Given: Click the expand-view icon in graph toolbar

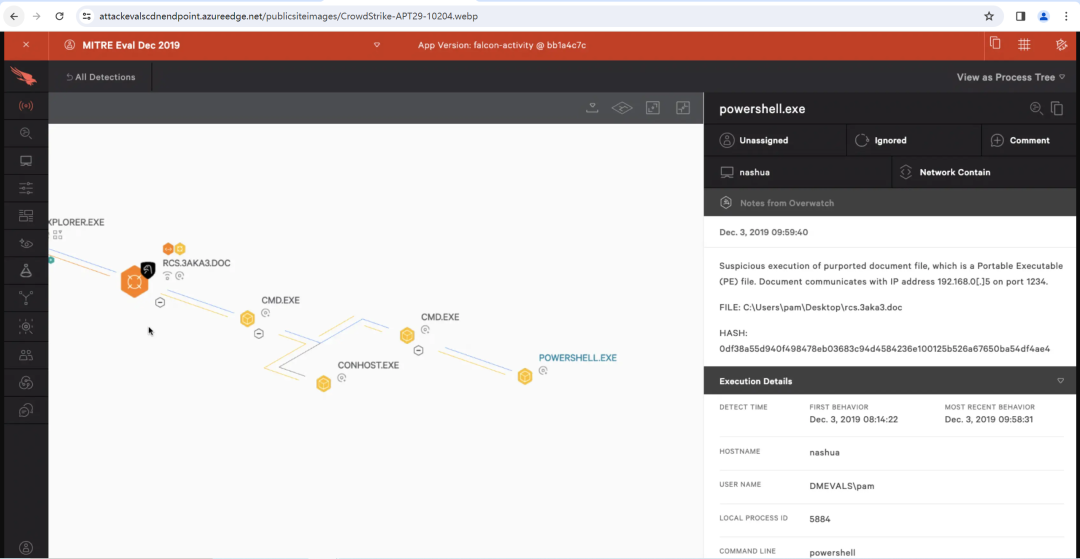Looking at the screenshot, I should tap(652, 107).
